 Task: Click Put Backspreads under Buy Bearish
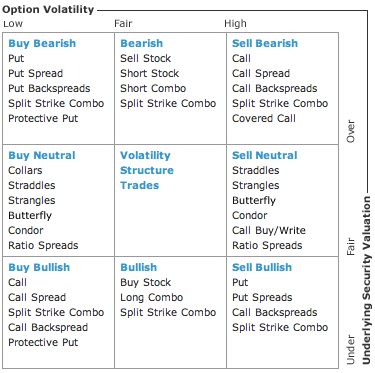click(49, 89)
